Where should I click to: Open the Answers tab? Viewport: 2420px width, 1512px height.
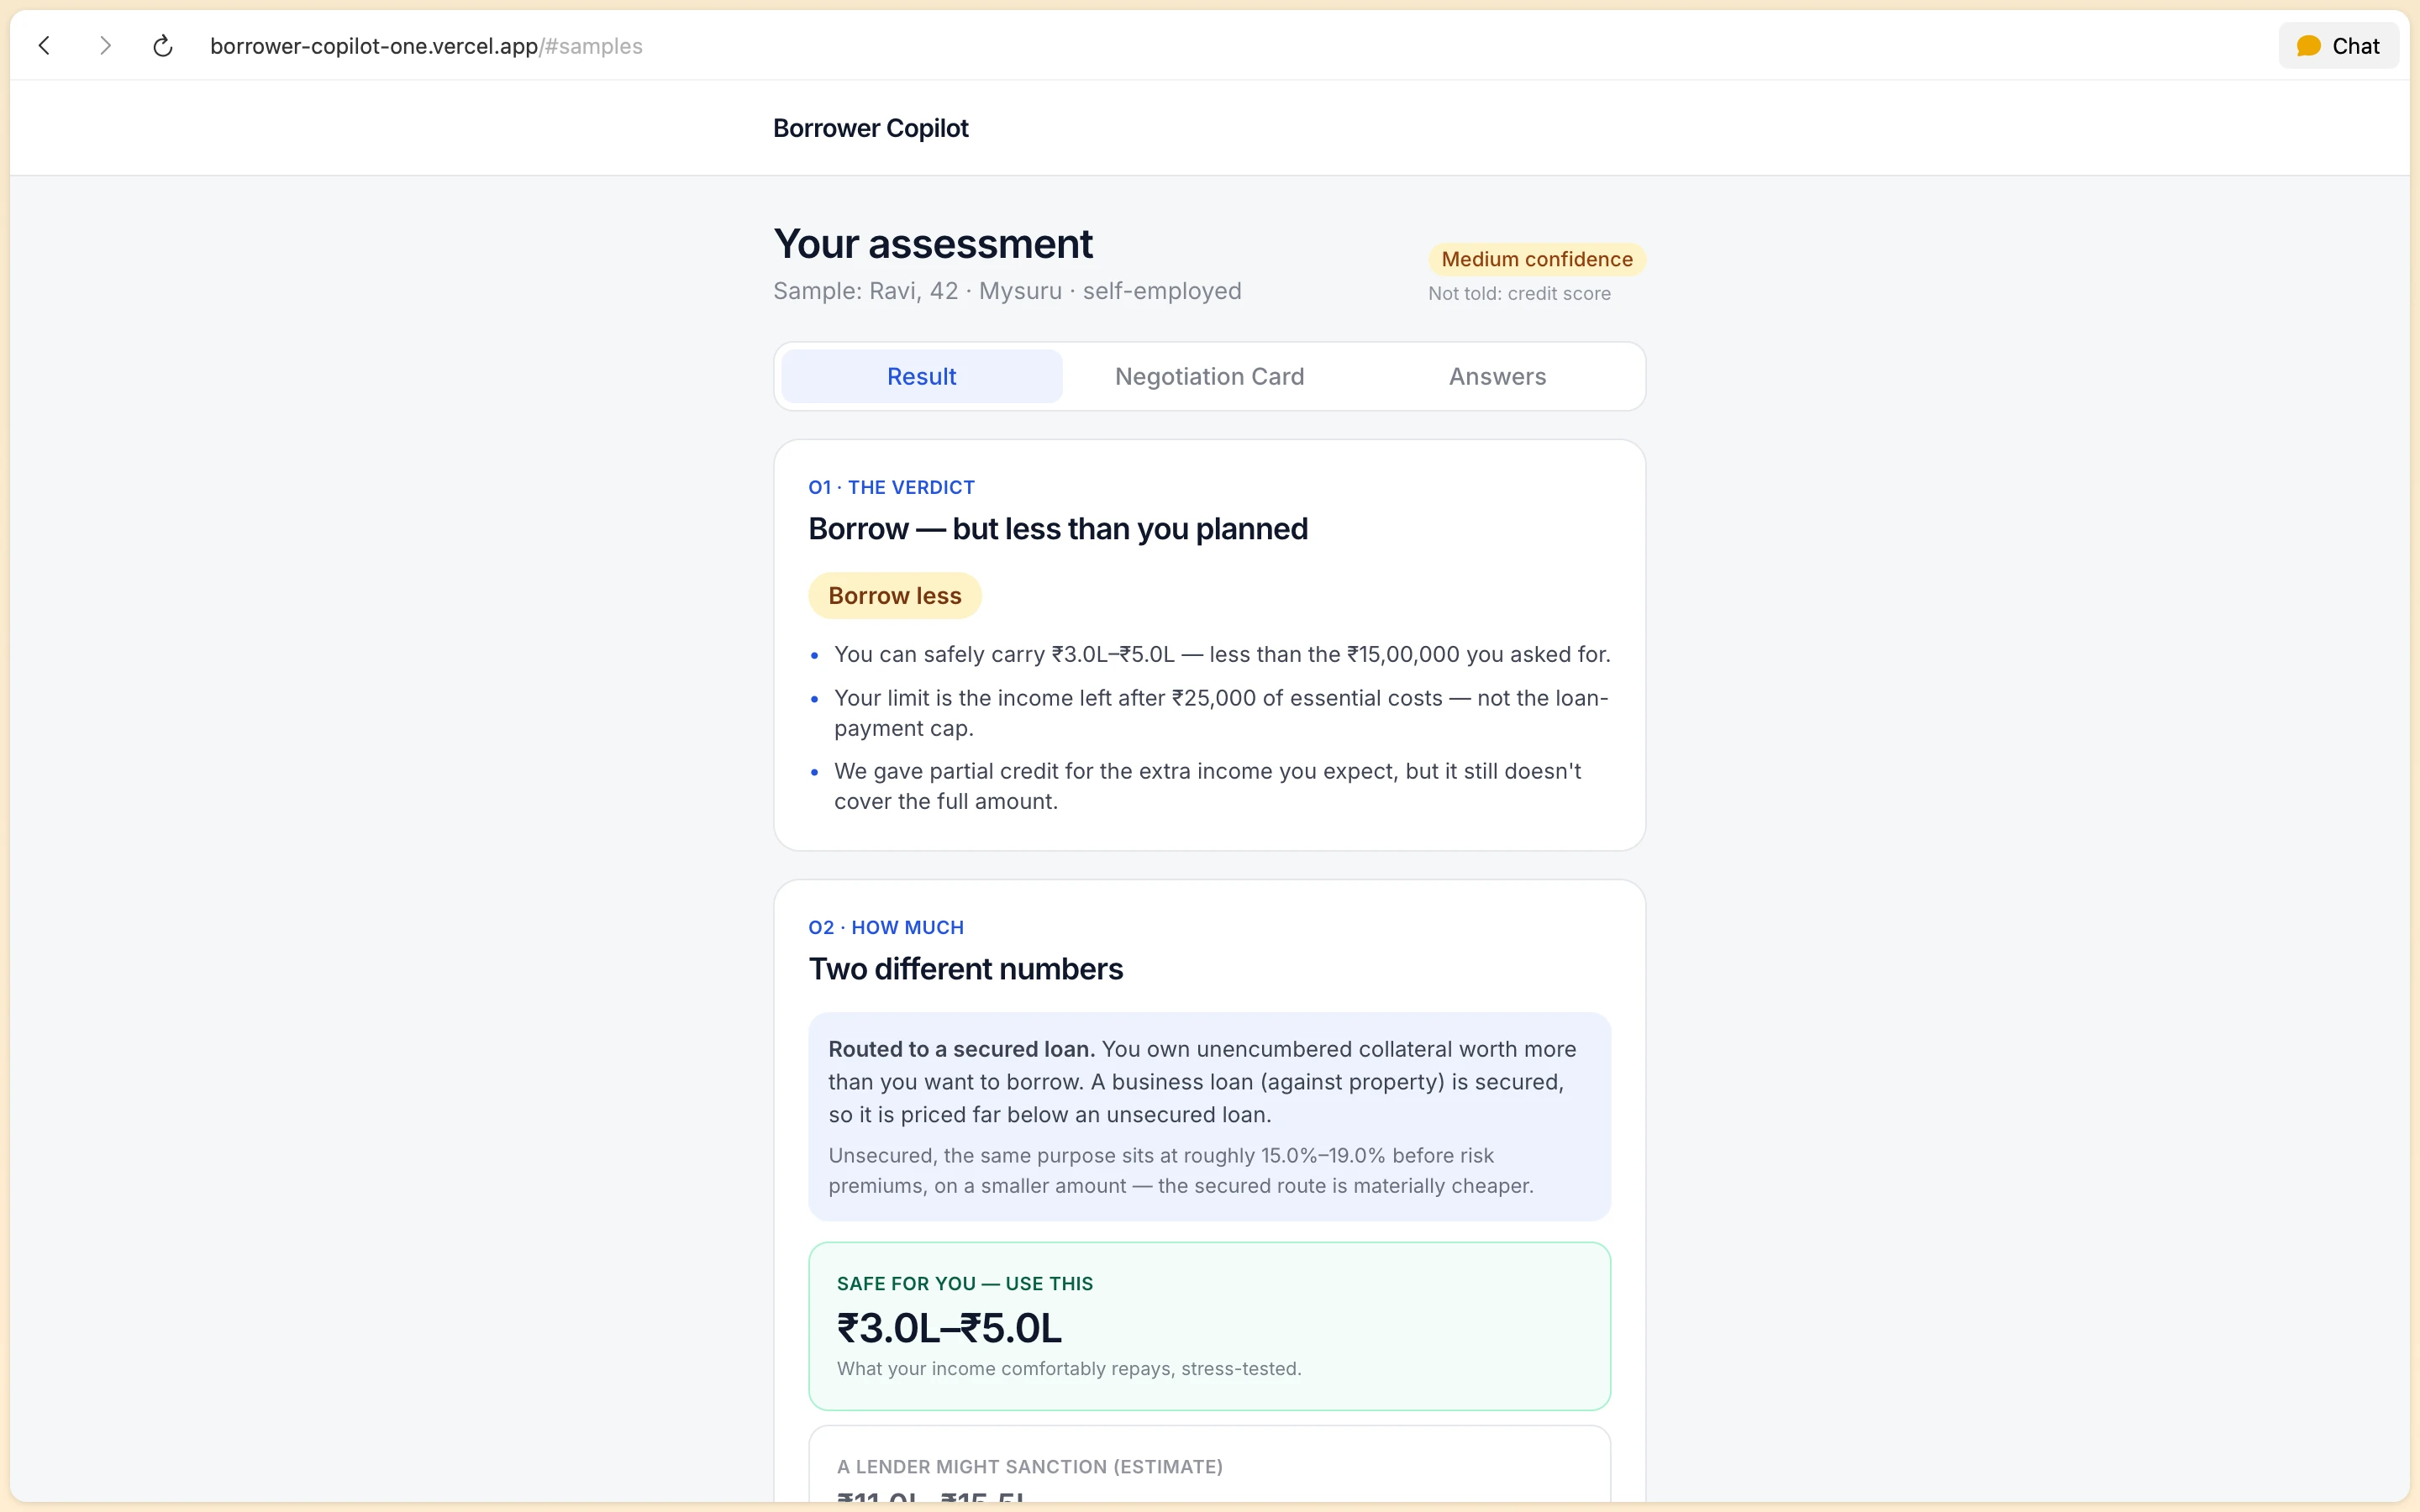coord(1497,376)
